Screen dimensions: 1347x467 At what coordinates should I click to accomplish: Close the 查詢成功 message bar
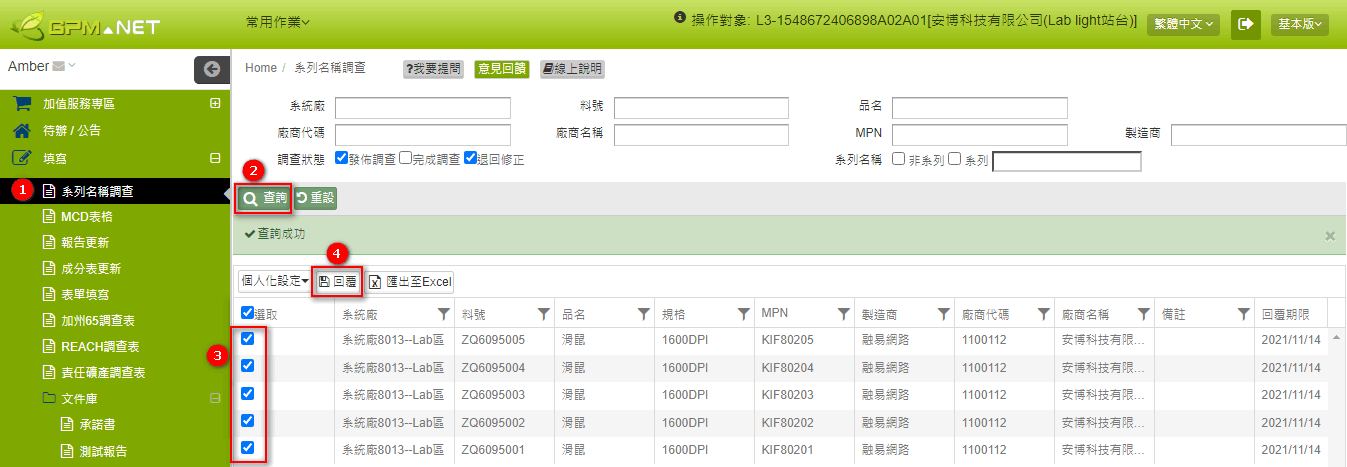(x=1329, y=236)
